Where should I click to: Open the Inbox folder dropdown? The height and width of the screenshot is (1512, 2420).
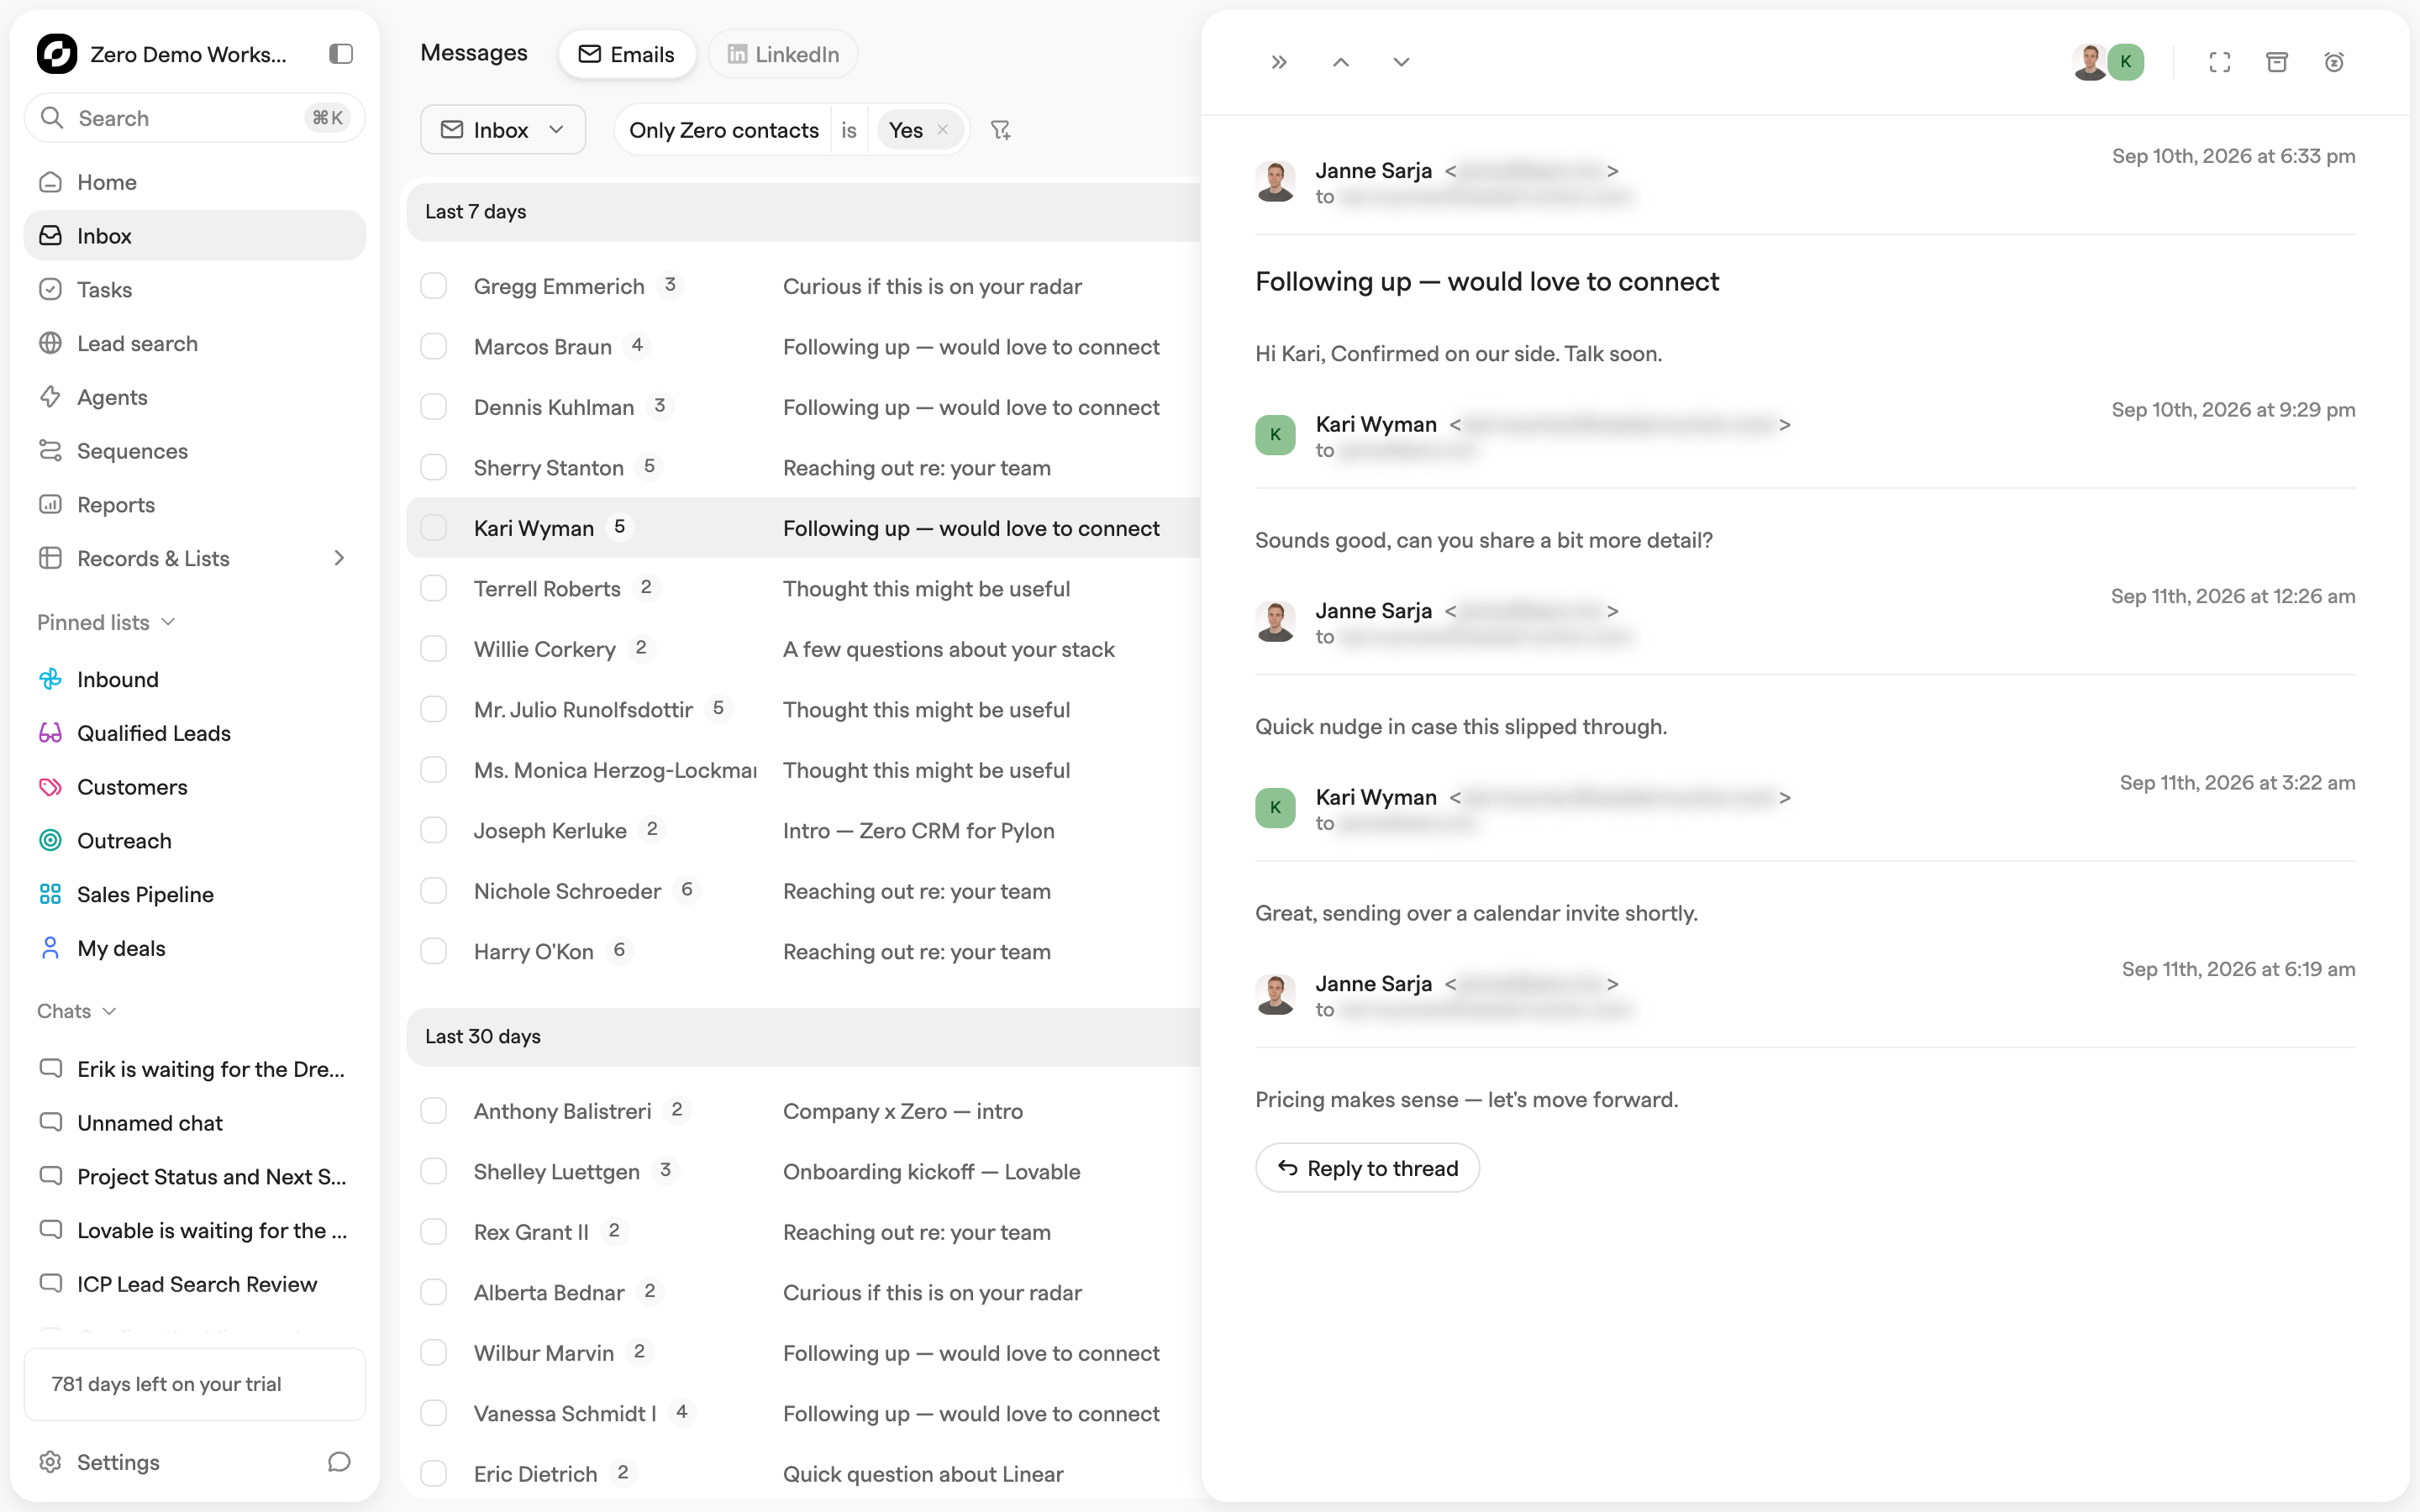coord(503,130)
